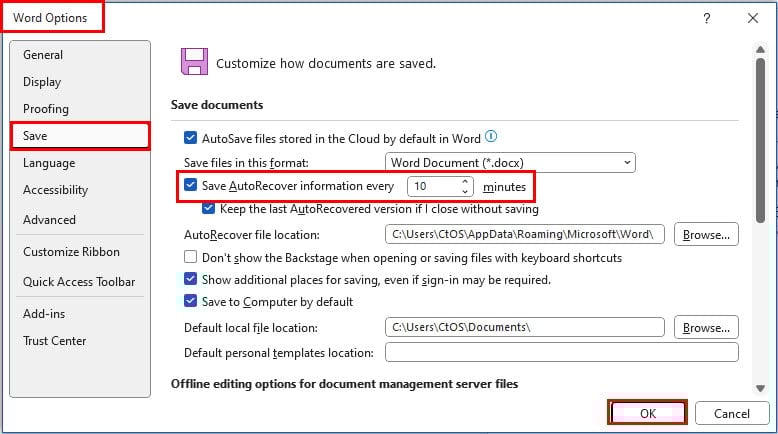The width and height of the screenshot is (778, 434).
Task: Click the floppy disk save icon
Action: (194, 62)
